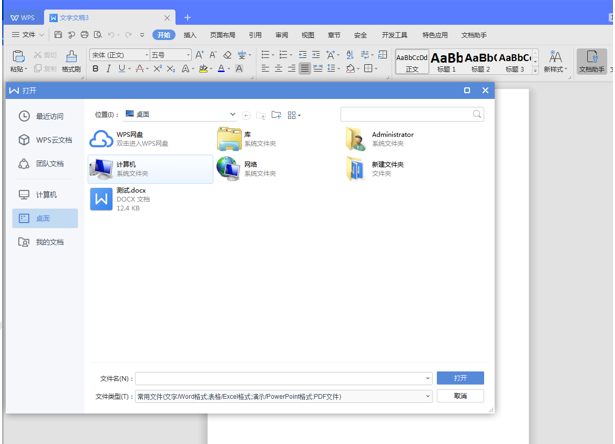Toggle justify alignment
The width and height of the screenshot is (615, 444).
[304, 69]
